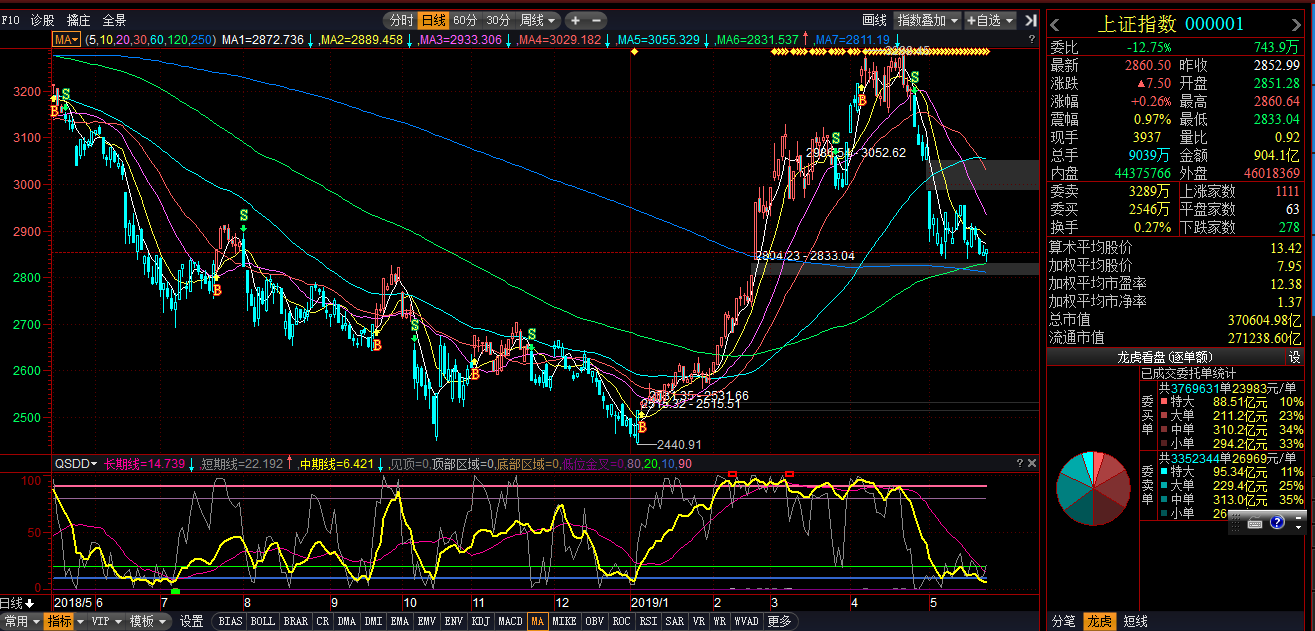The height and width of the screenshot is (631, 1315).
Task: Open the 周线 period dropdown
Action: 538,20
